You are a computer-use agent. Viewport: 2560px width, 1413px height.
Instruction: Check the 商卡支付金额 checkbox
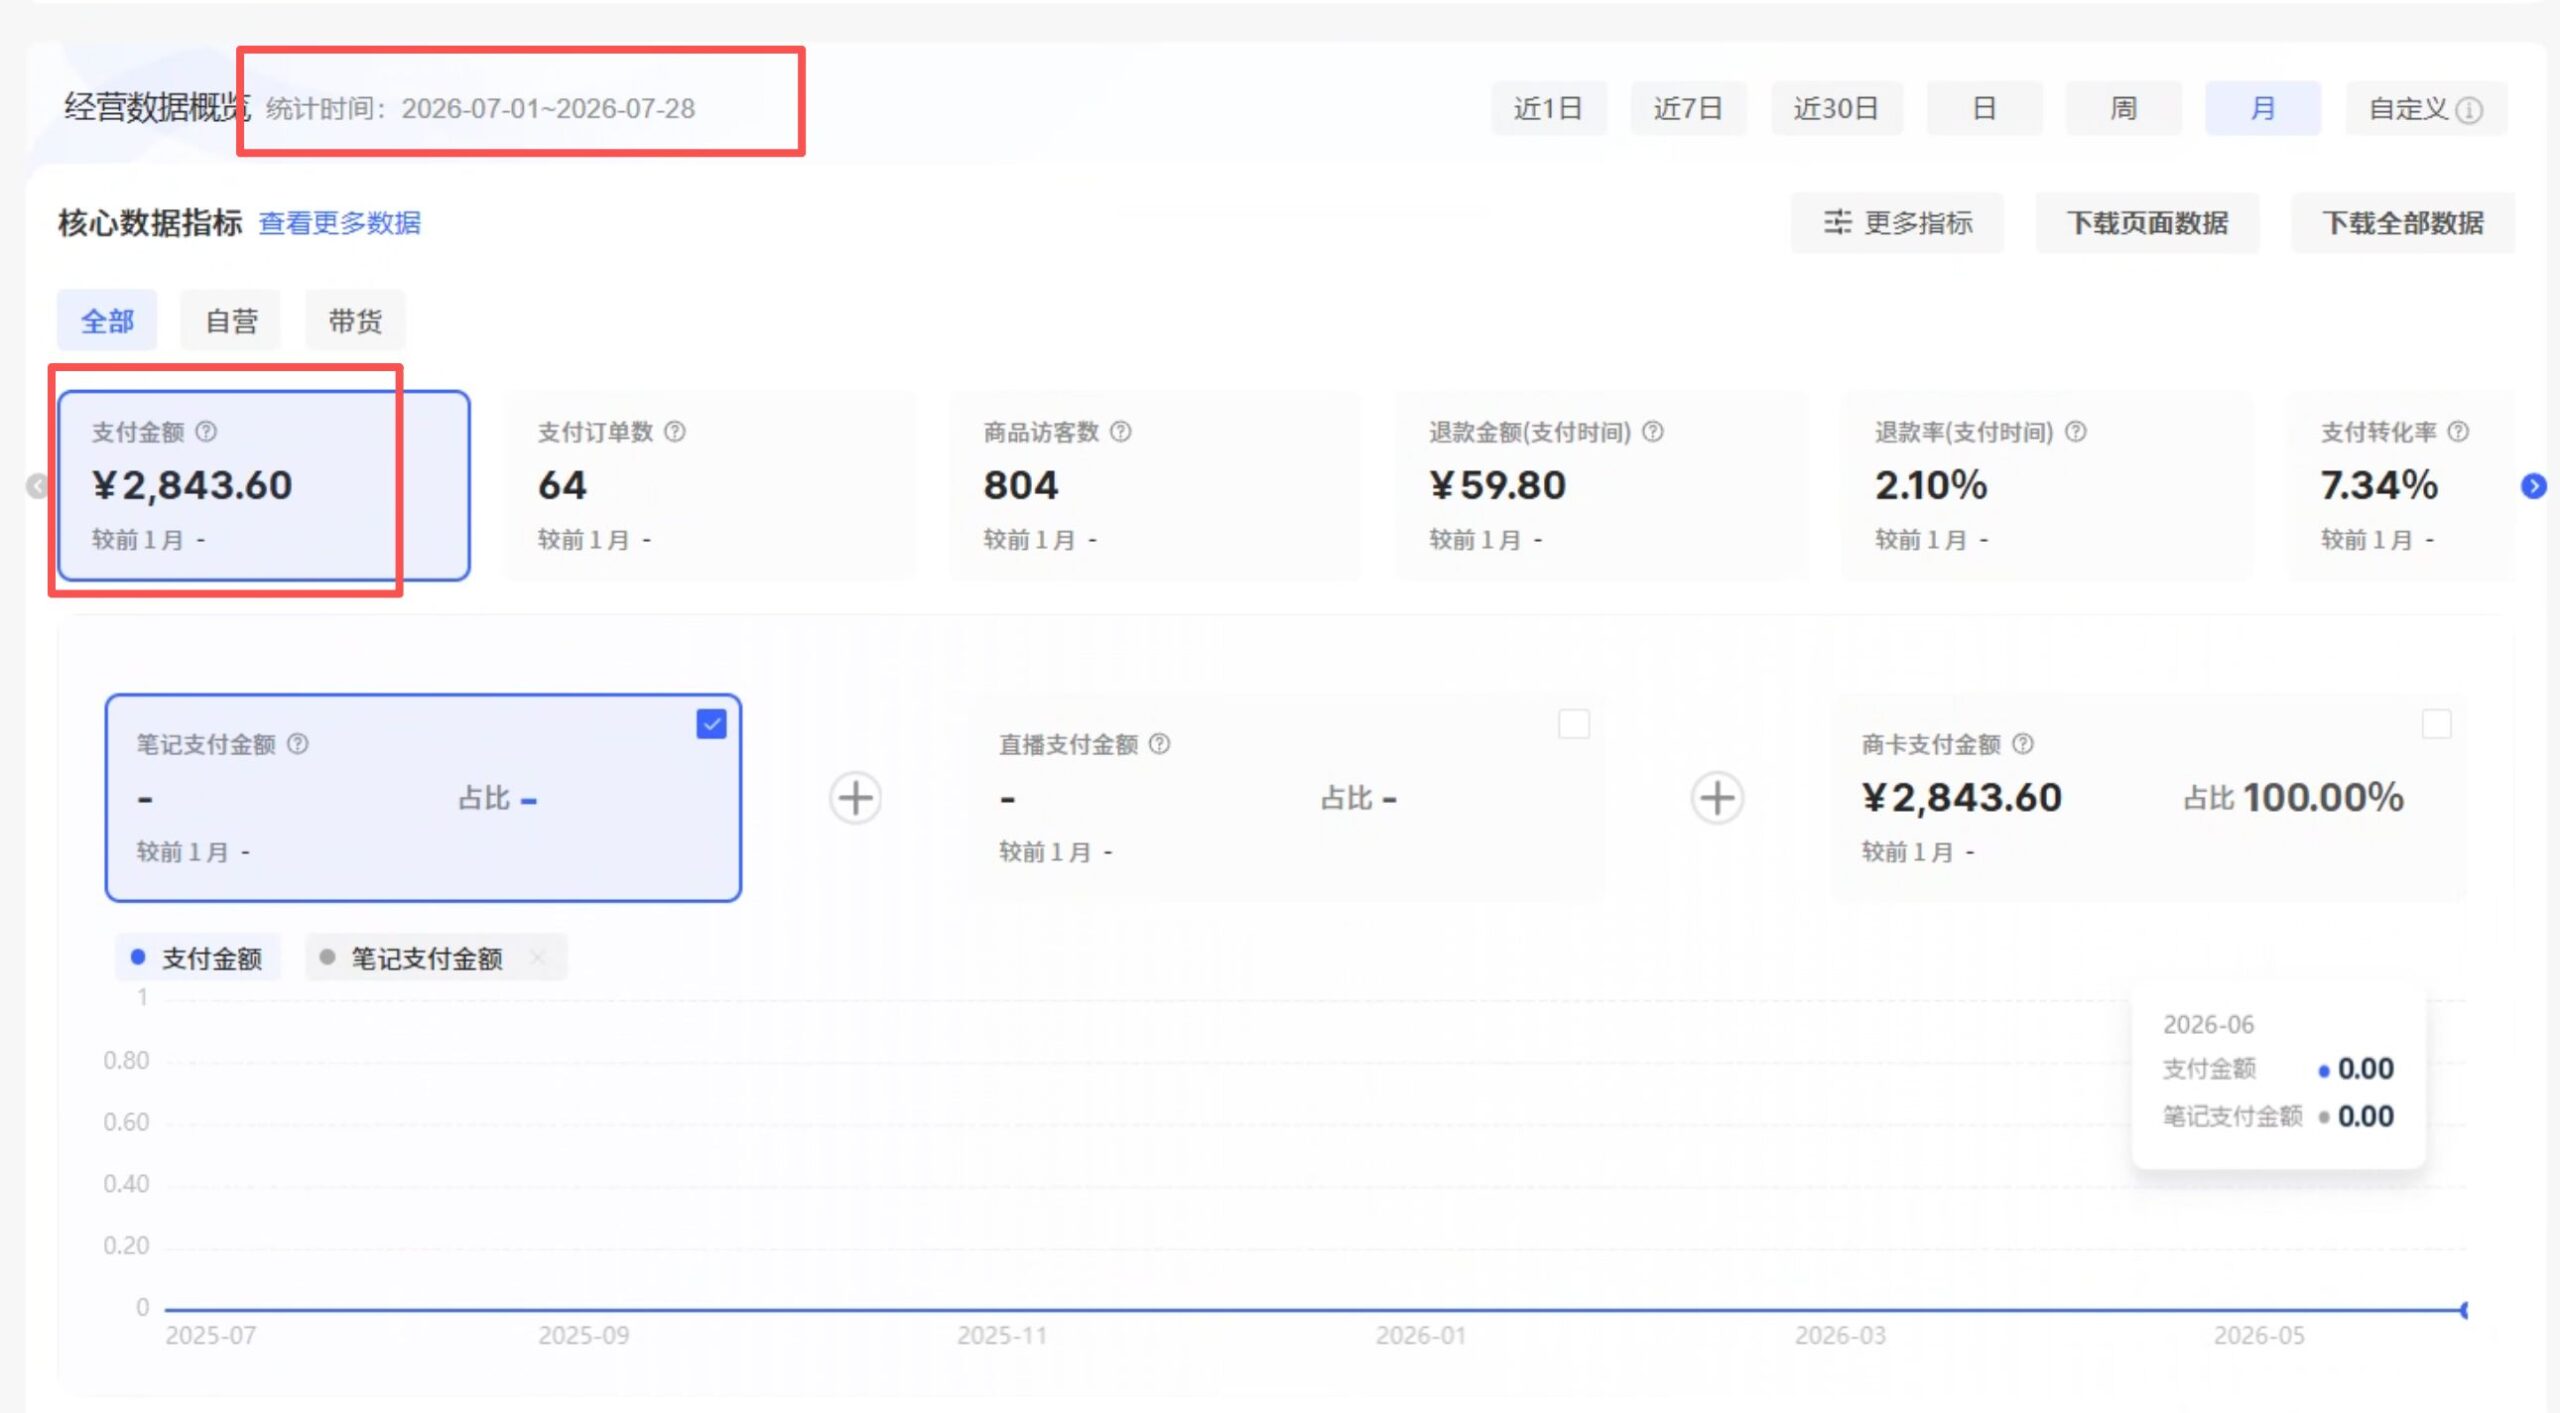pyautogui.click(x=2437, y=724)
